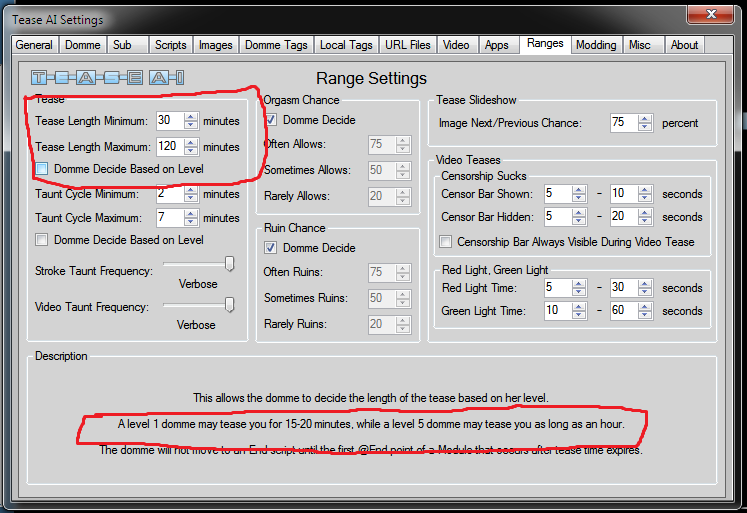
Task: Switch to the Modding tab
Action: [x=596, y=45]
